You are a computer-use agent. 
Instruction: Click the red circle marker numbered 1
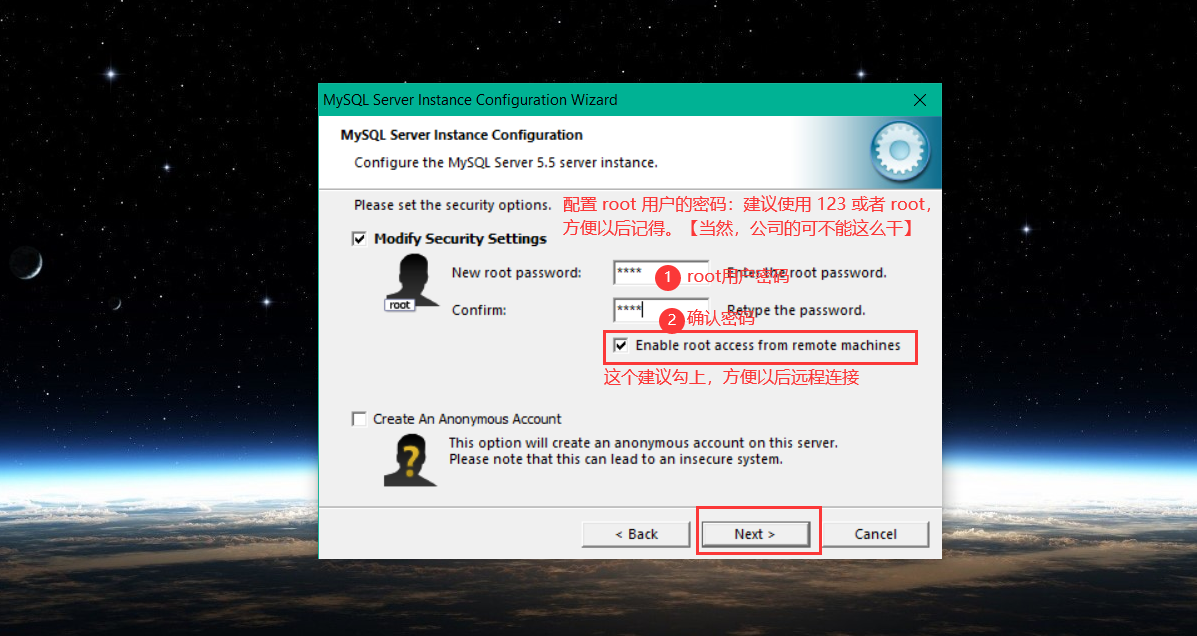coord(667,277)
